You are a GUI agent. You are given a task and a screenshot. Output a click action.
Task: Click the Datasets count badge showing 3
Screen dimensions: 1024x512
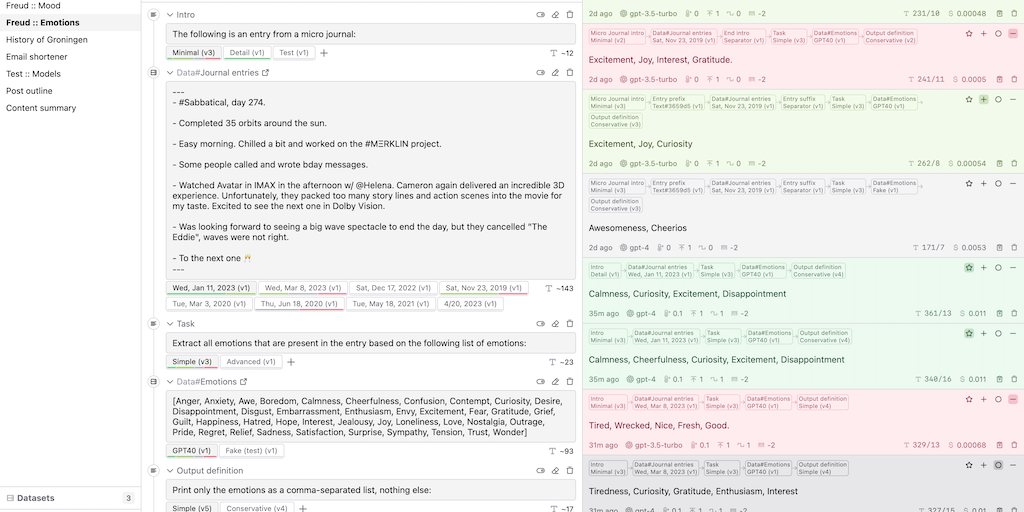coord(129,498)
